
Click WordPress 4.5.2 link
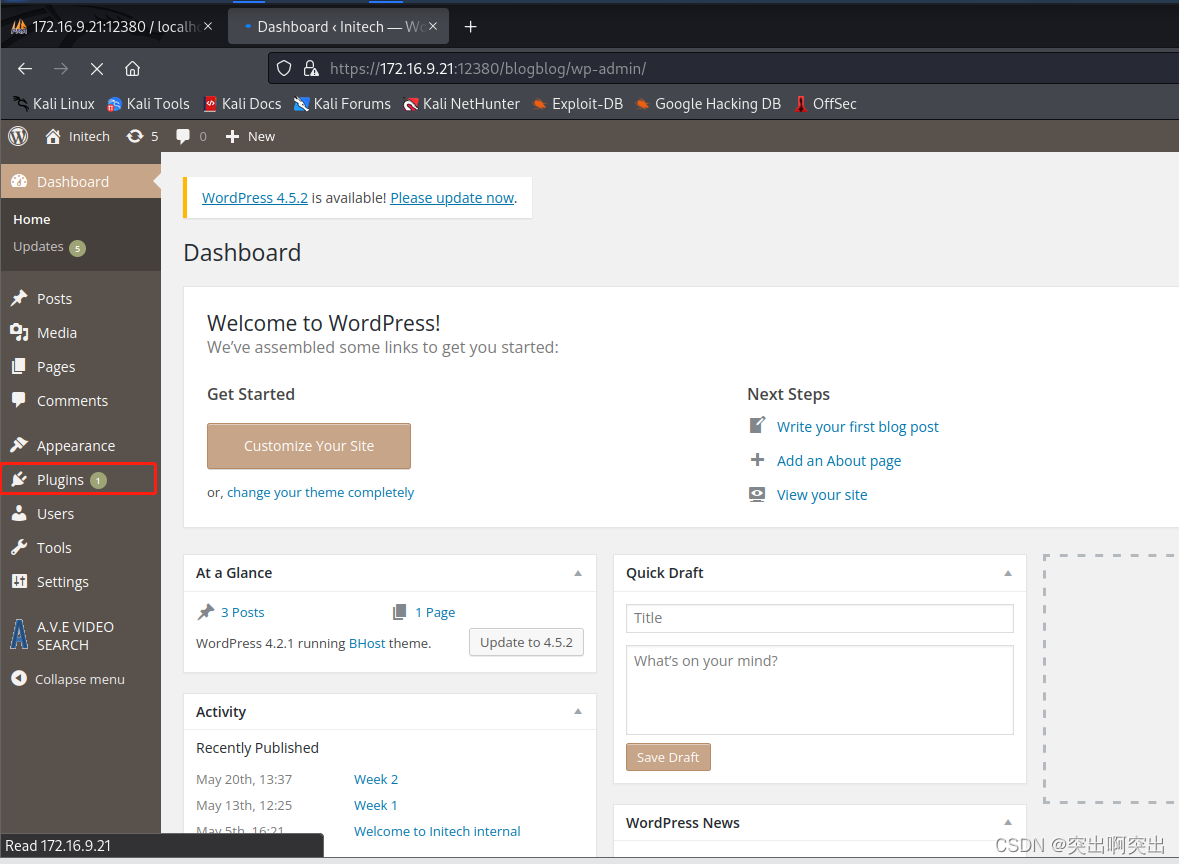tap(255, 198)
